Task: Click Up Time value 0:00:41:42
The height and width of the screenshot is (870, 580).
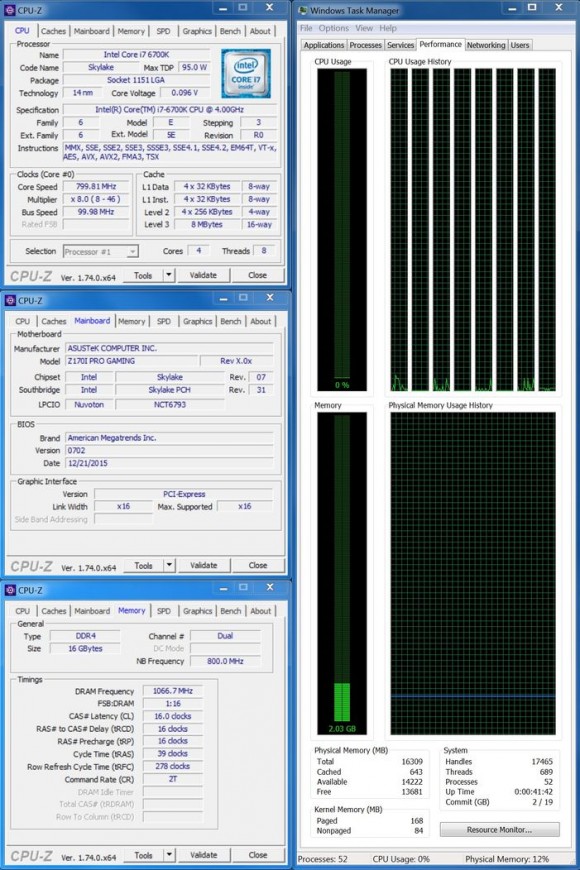Action: pos(533,792)
